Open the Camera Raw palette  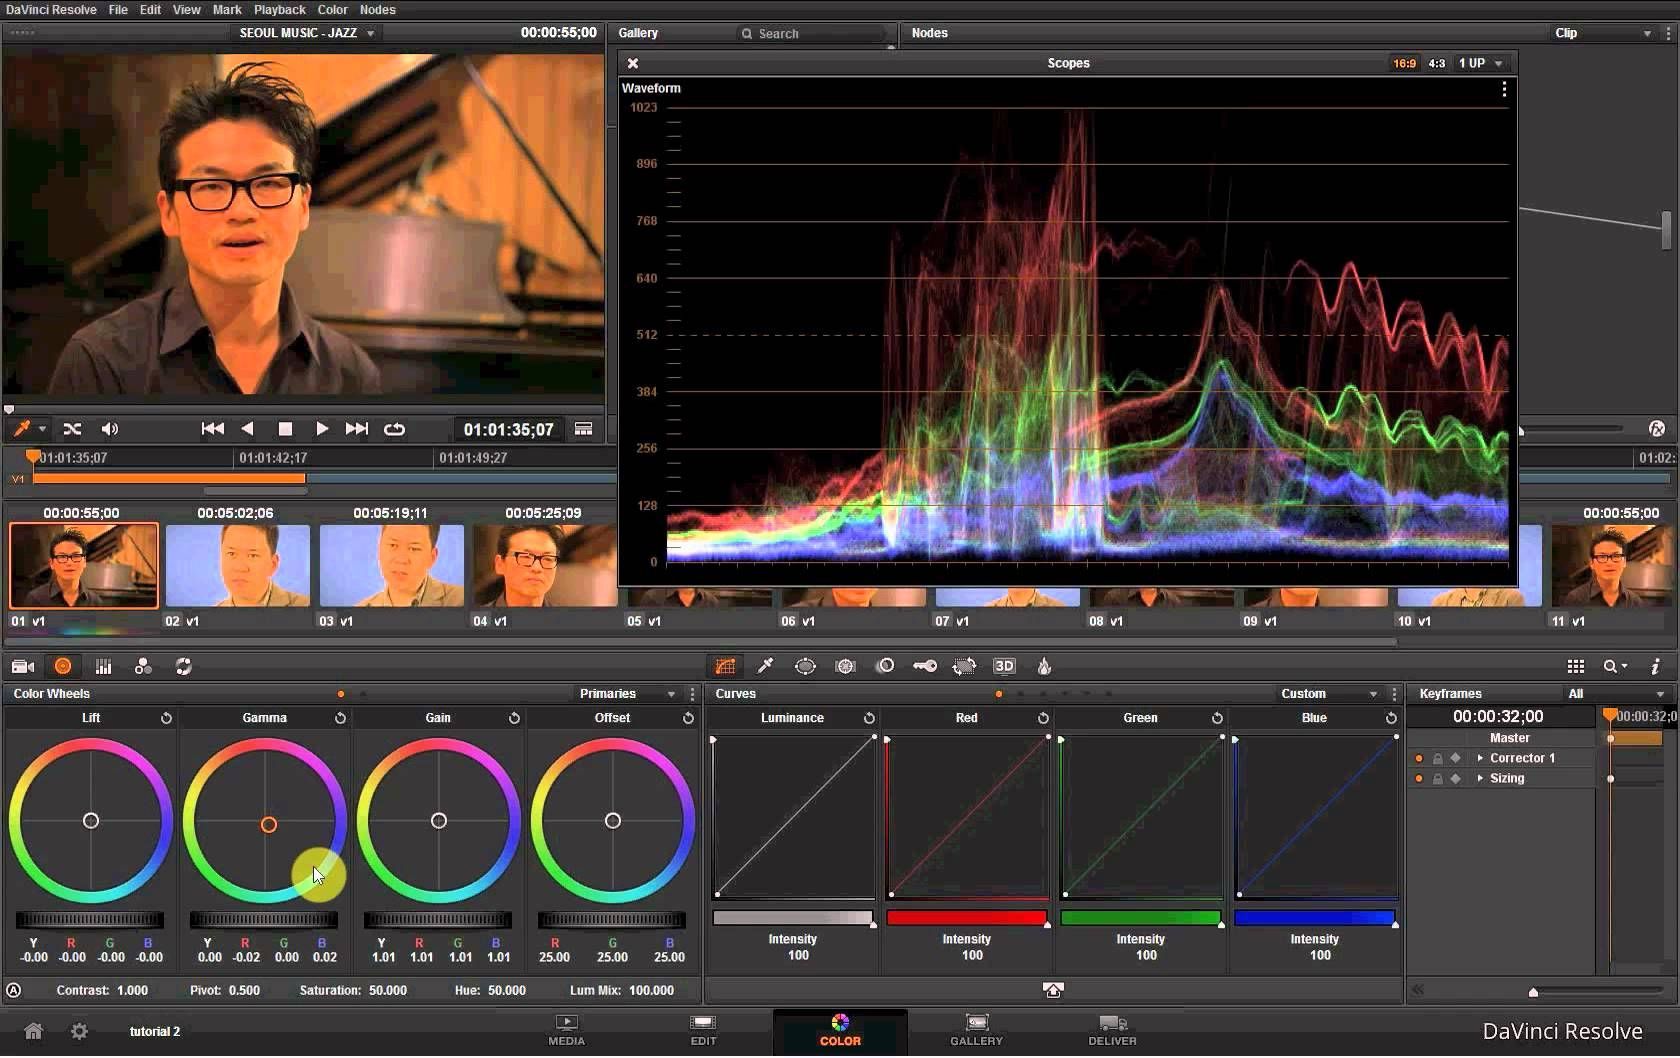(x=22, y=666)
